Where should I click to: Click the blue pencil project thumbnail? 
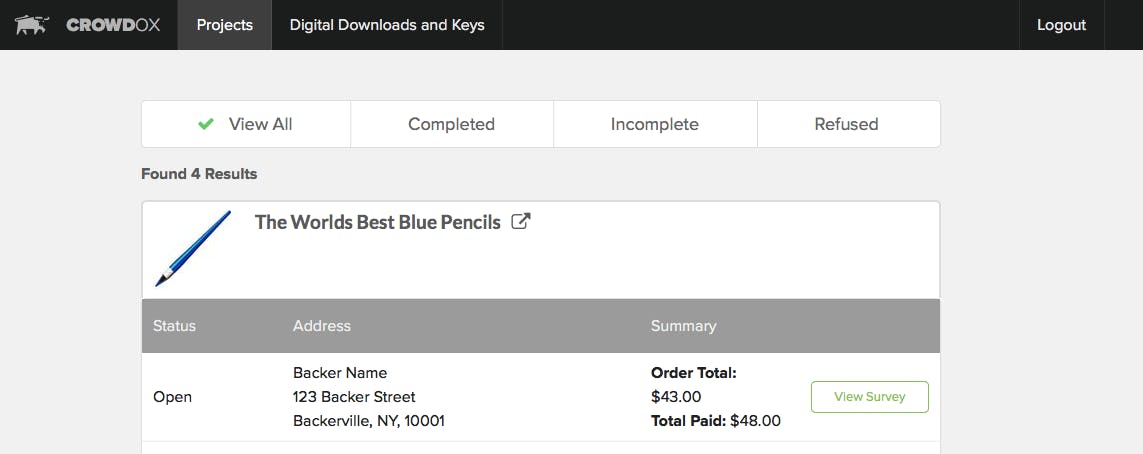[x=193, y=248]
